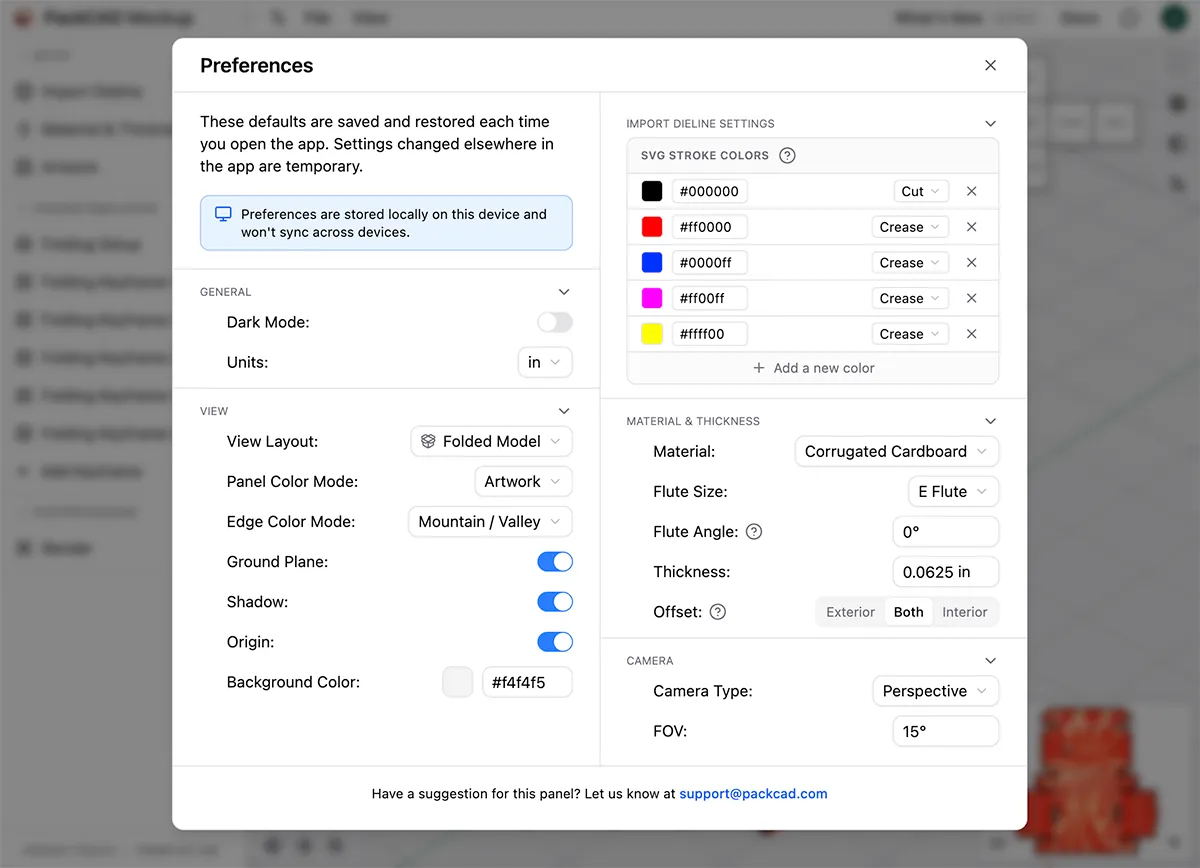
Task: Open the Offset help icon
Action: [x=717, y=612]
